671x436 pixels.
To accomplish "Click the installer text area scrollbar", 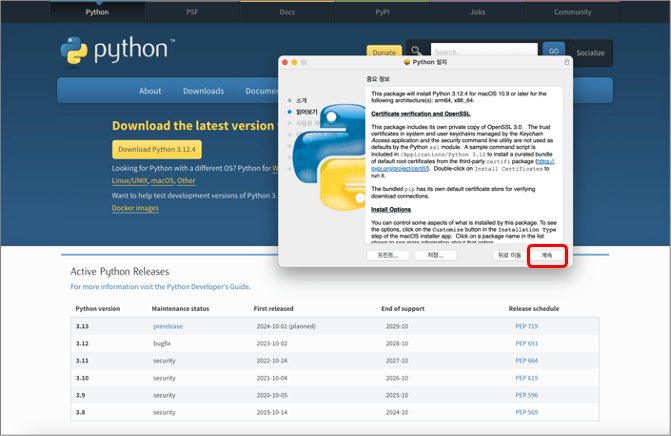I will click(x=563, y=160).
